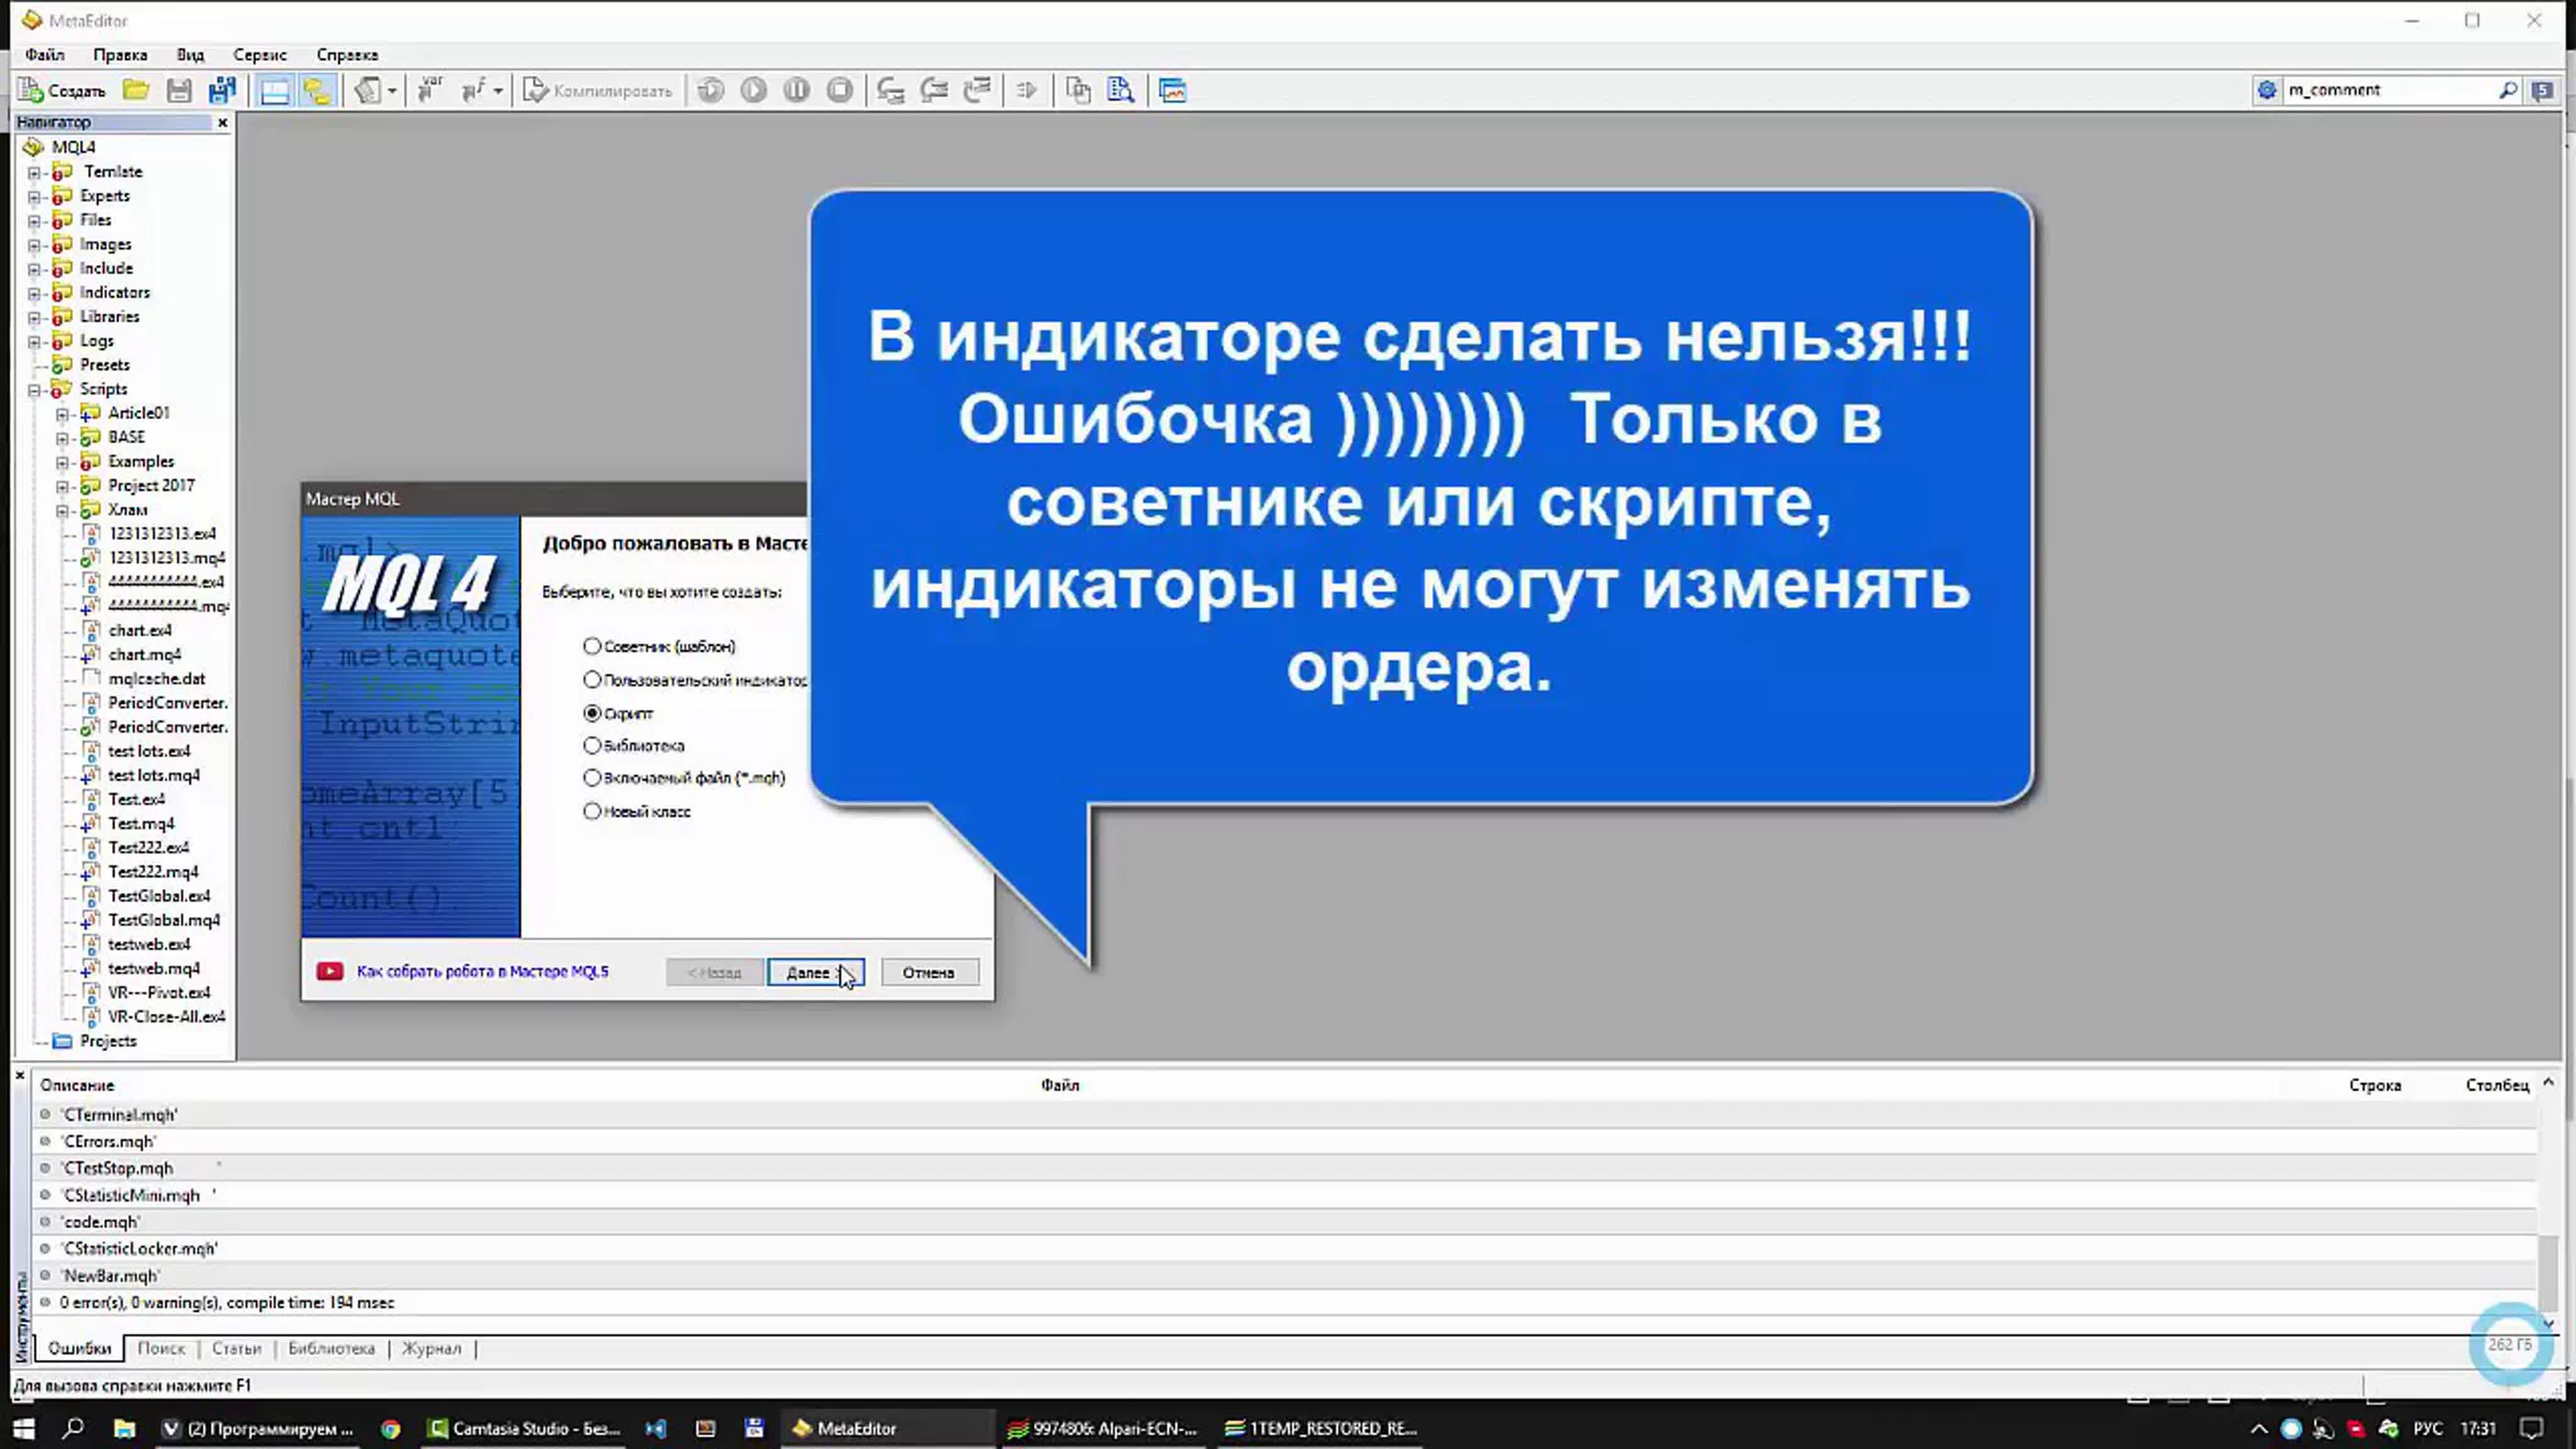Viewport: 2576px width, 1449px height.
Task: Open the MQL5 wizard robot tutorial link
Action: click(x=482, y=972)
